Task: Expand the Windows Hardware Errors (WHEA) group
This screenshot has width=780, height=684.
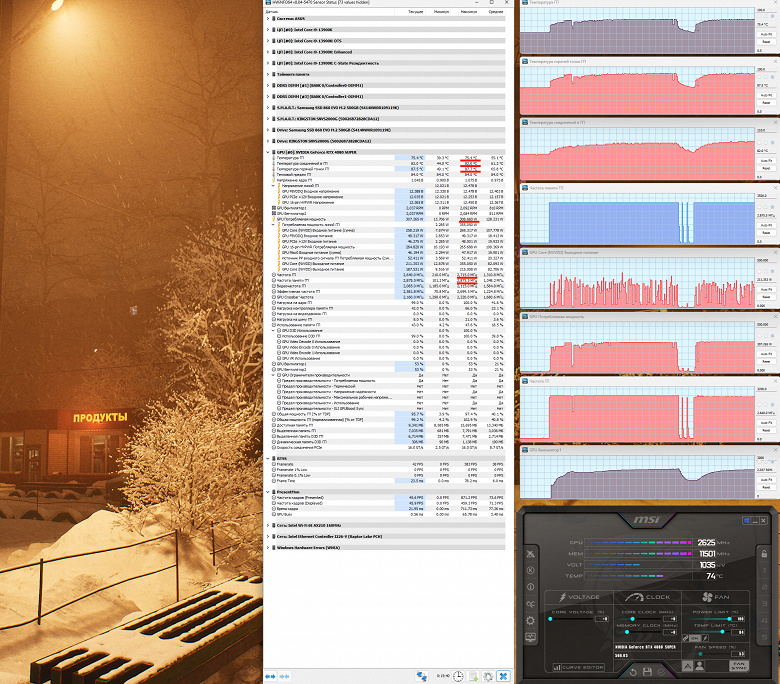Action: [268, 547]
